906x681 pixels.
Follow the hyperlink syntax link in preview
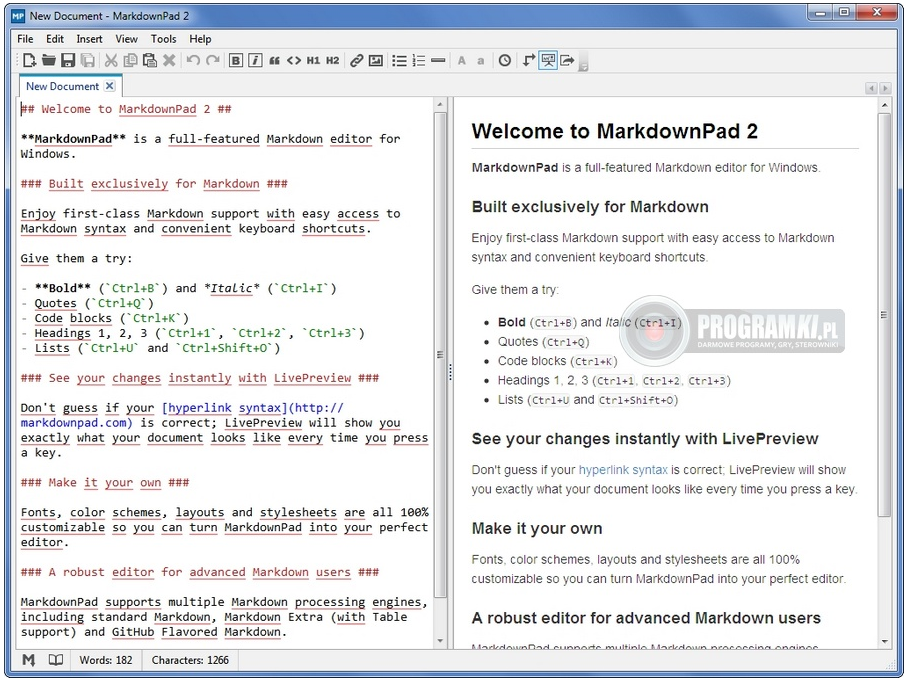tap(623, 470)
